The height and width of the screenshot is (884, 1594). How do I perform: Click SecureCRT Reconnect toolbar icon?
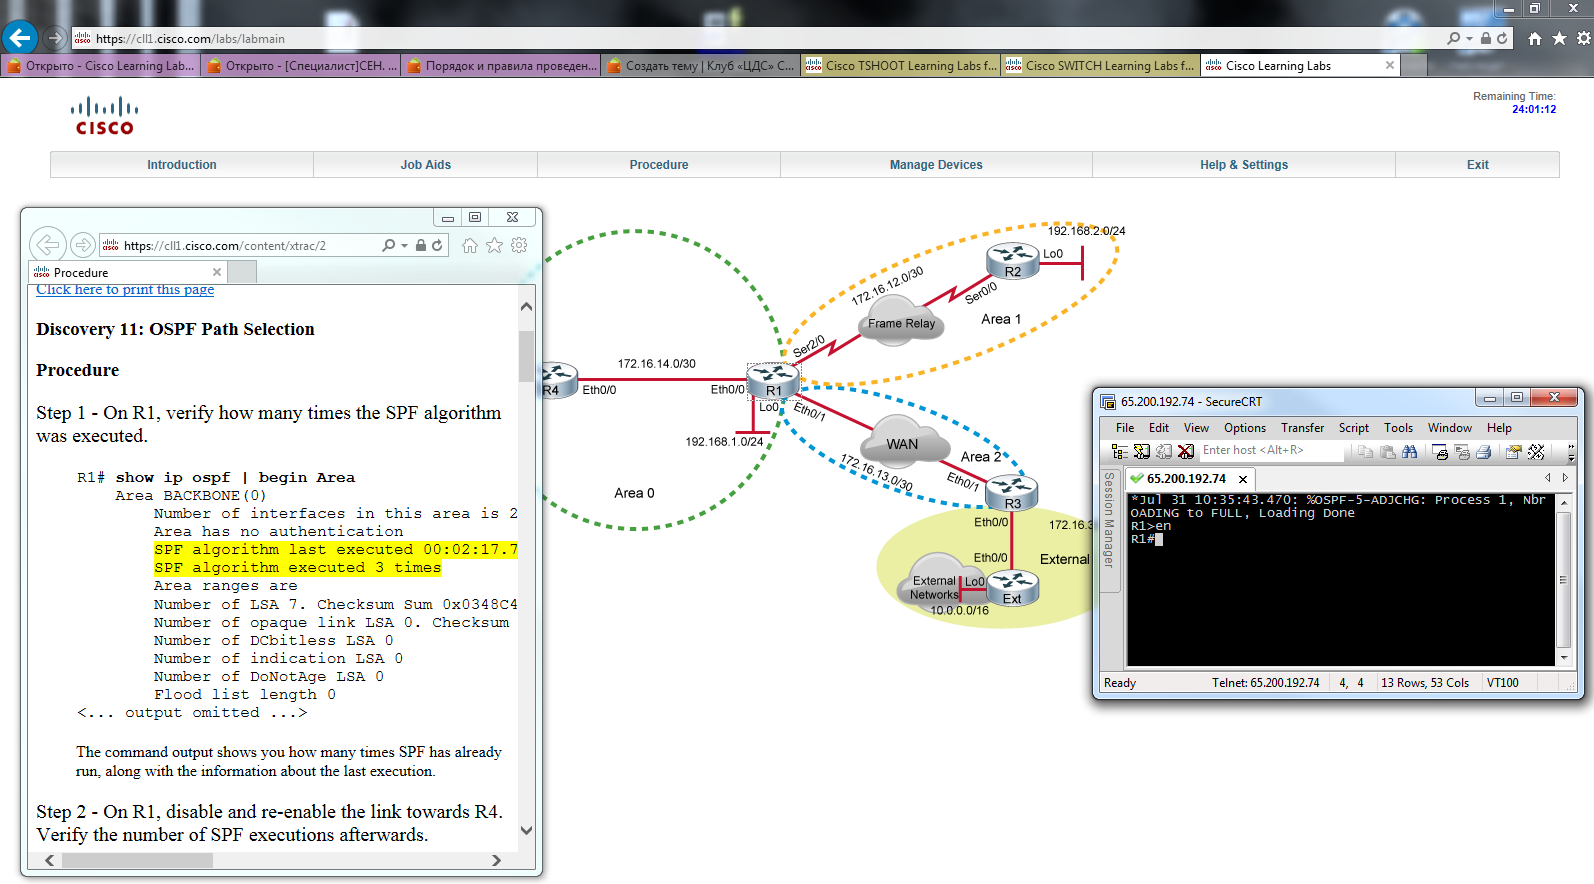(1164, 452)
